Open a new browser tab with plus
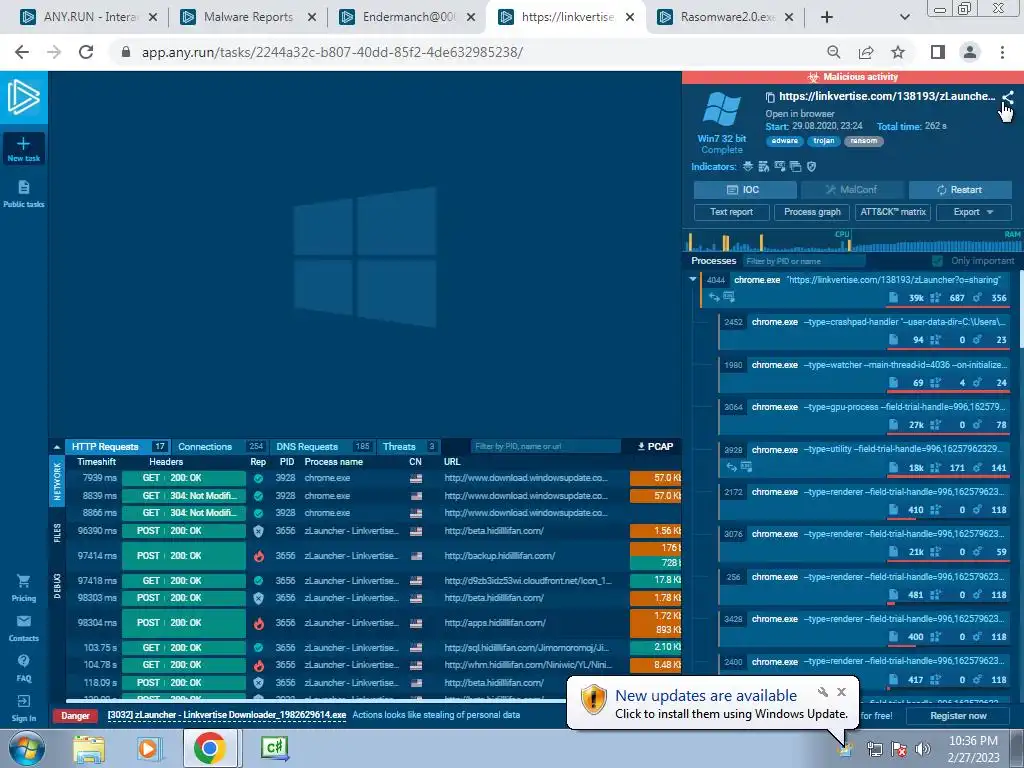 (827, 17)
